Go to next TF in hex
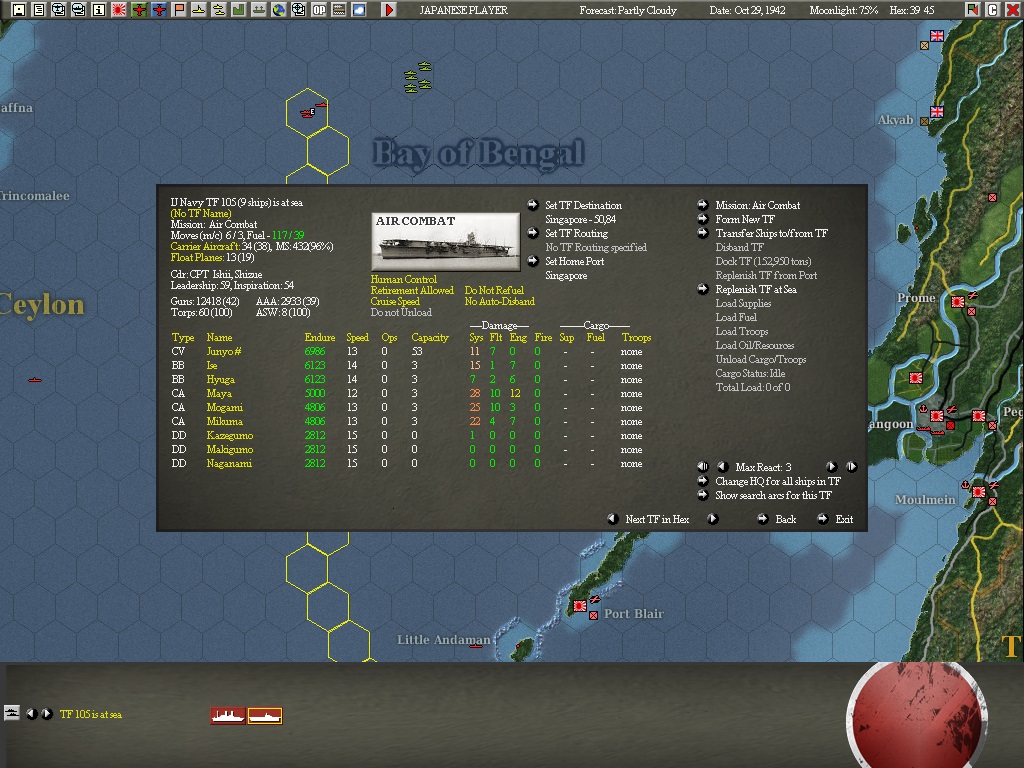This screenshot has height=768, width=1024. (x=712, y=519)
